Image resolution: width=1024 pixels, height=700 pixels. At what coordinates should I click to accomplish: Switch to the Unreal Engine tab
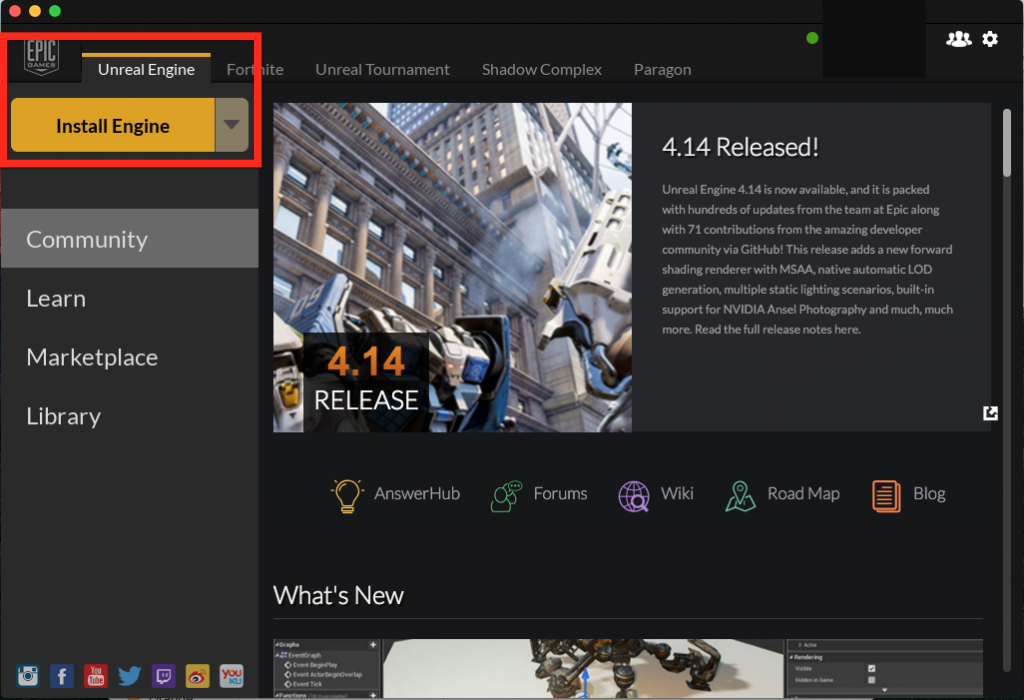[x=146, y=69]
